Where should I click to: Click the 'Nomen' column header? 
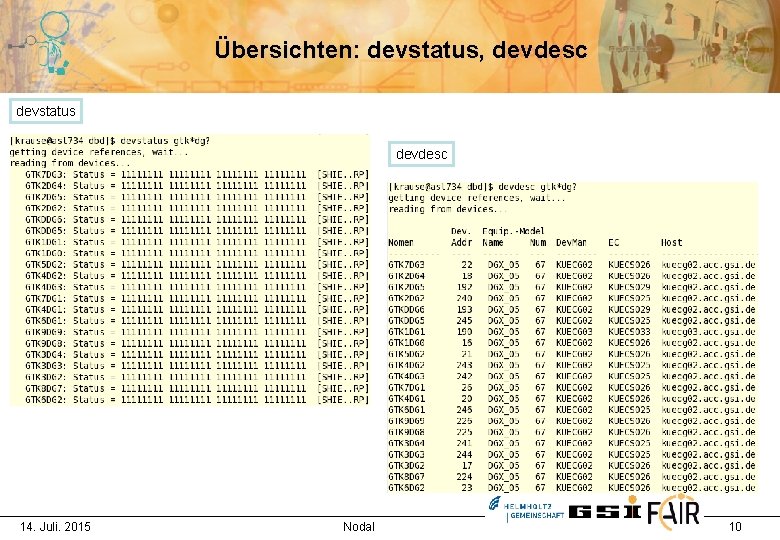[x=401, y=243]
